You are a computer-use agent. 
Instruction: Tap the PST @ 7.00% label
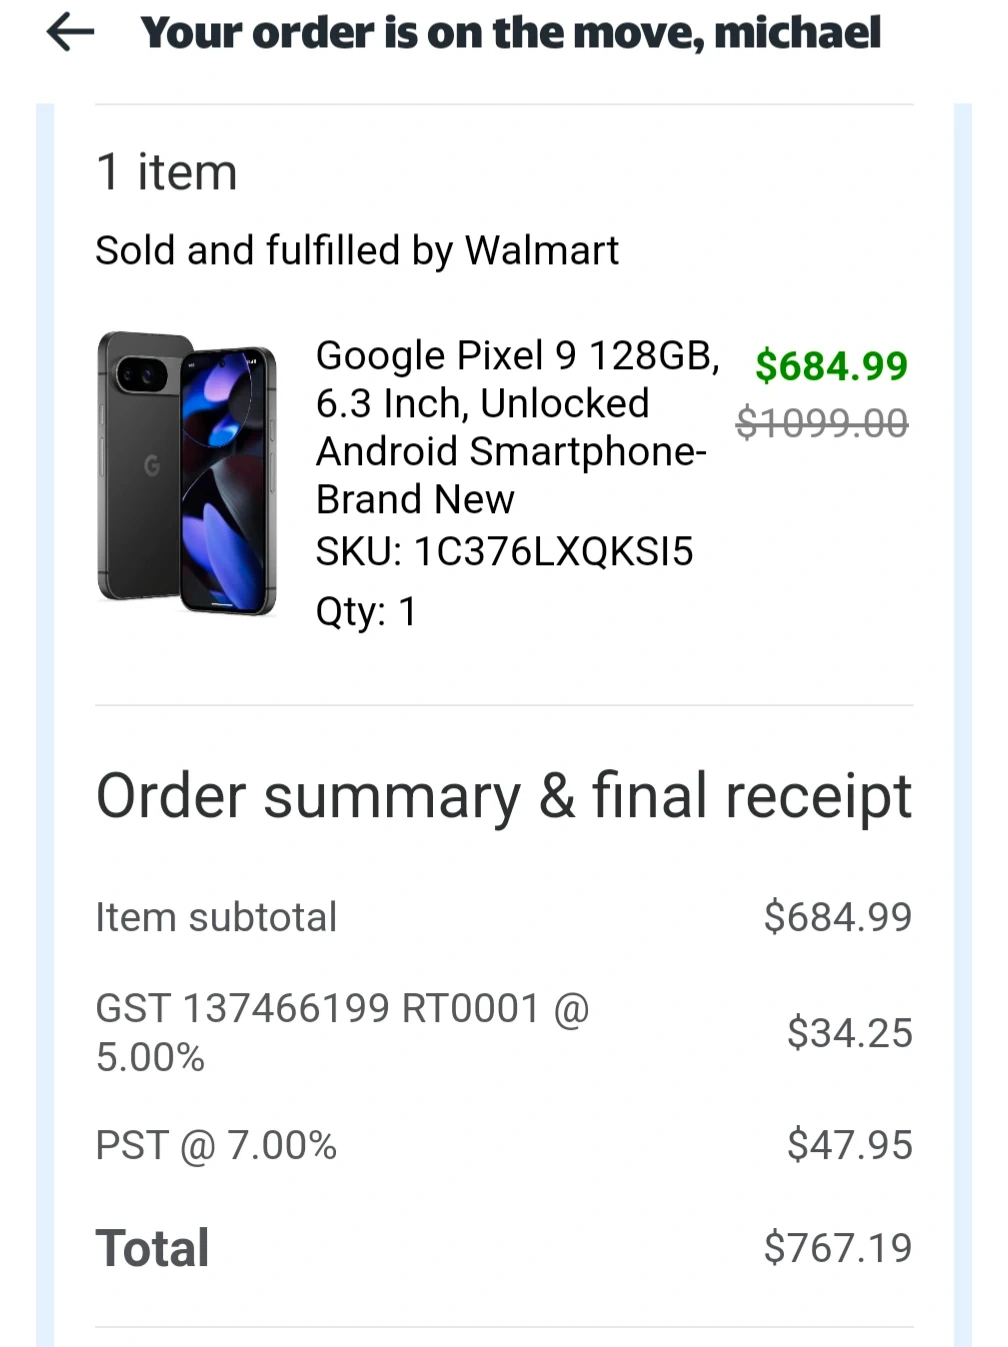click(216, 1145)
